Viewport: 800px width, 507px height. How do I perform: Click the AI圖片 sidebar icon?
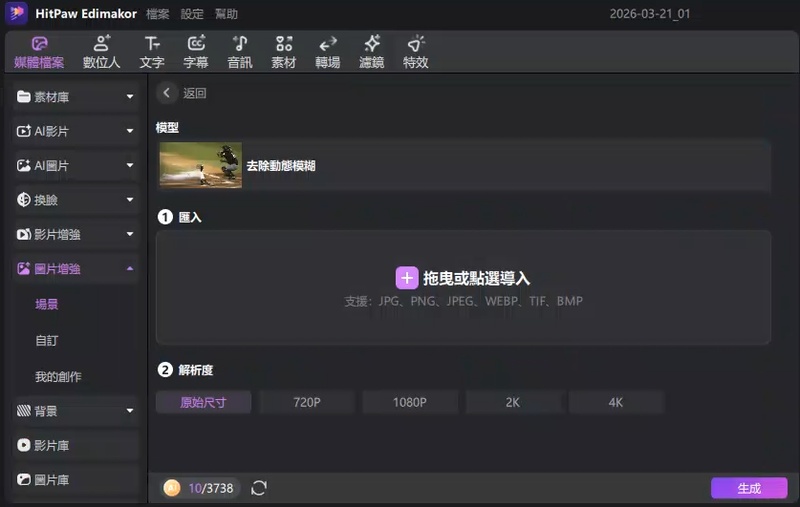[23, 165]
